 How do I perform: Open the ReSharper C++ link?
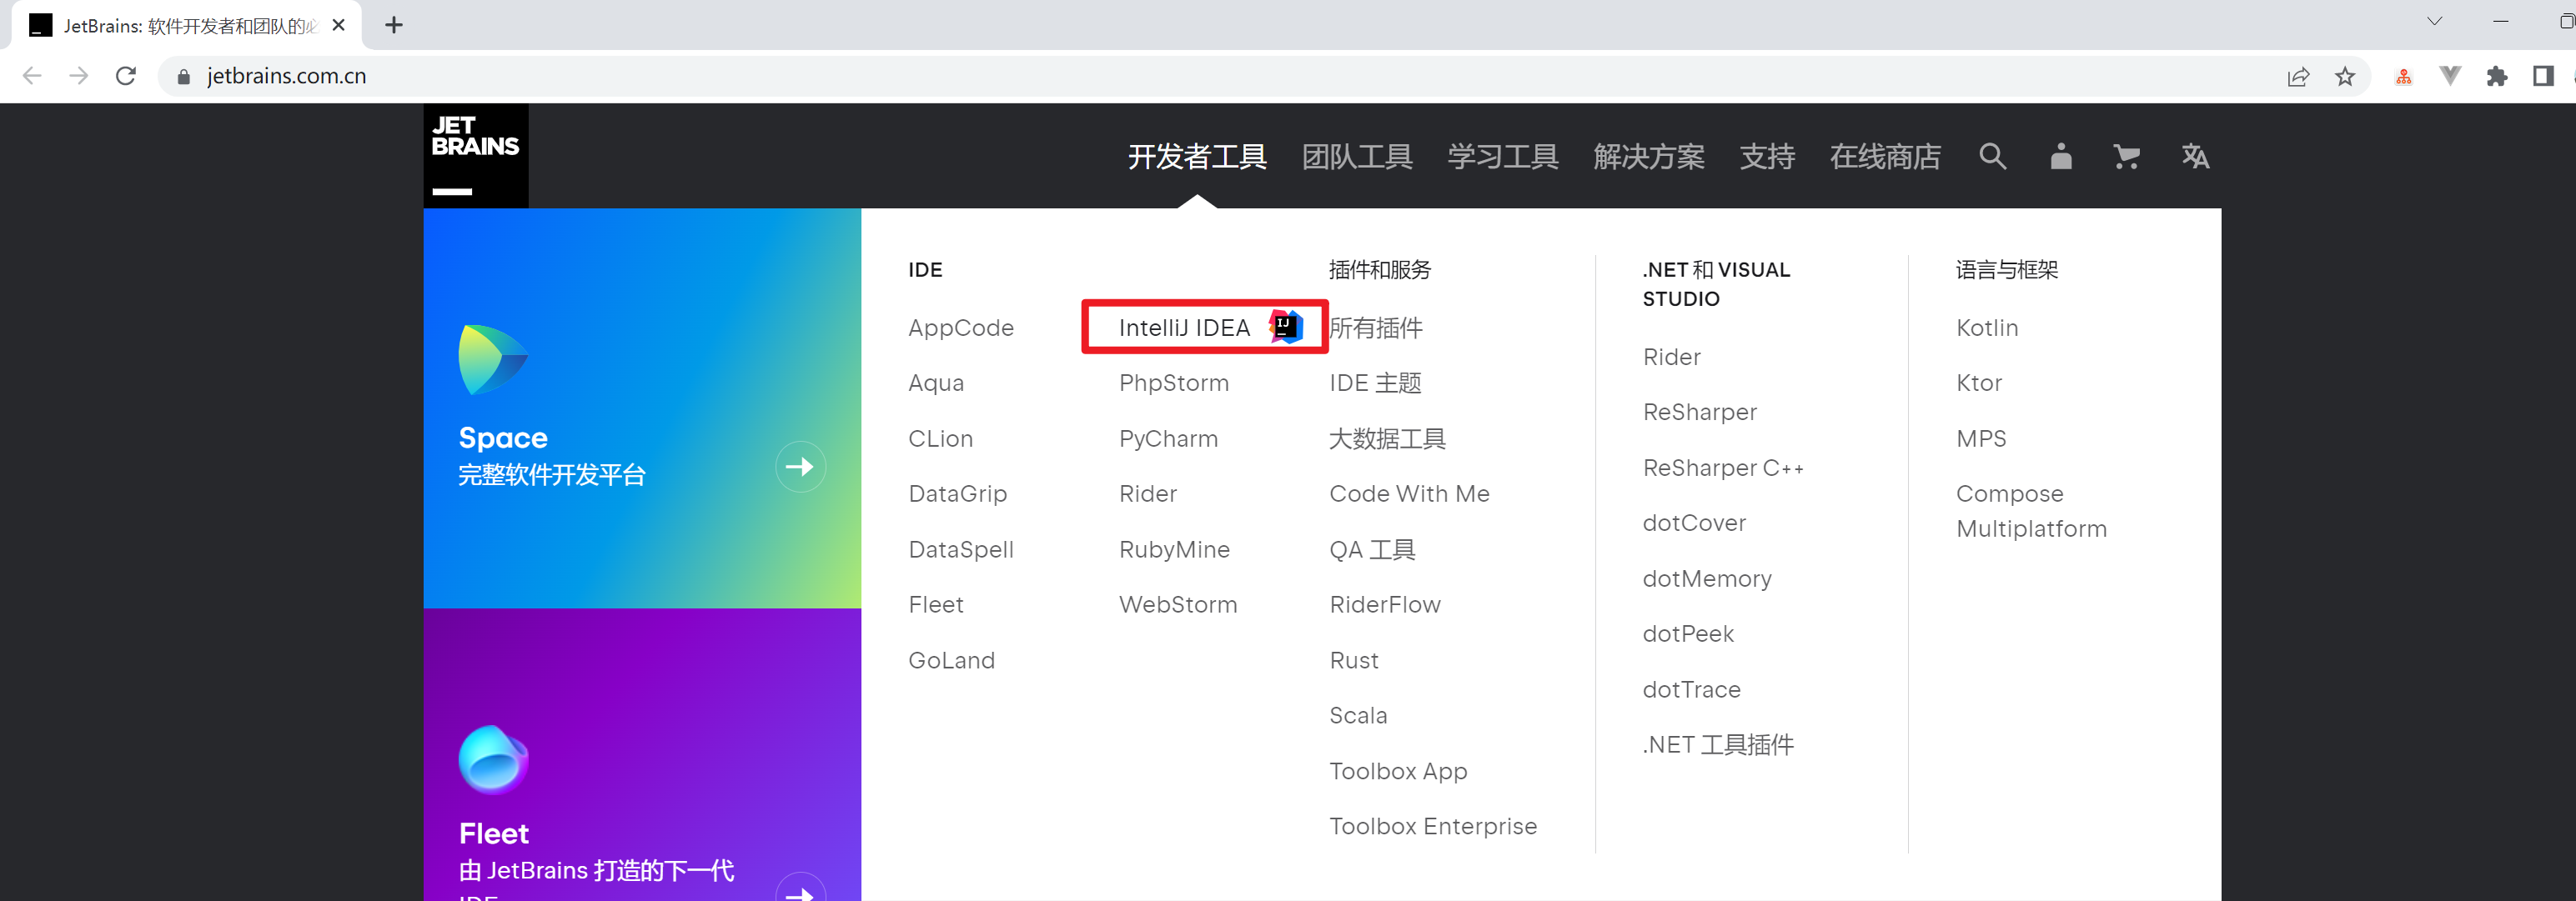click(1723, 467)
